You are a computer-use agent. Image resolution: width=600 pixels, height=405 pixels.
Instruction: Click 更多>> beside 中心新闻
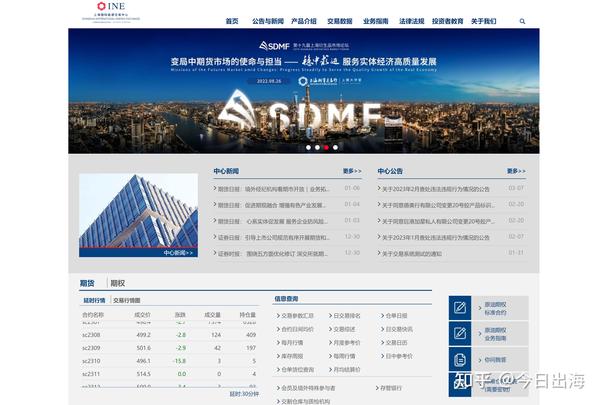352,171
